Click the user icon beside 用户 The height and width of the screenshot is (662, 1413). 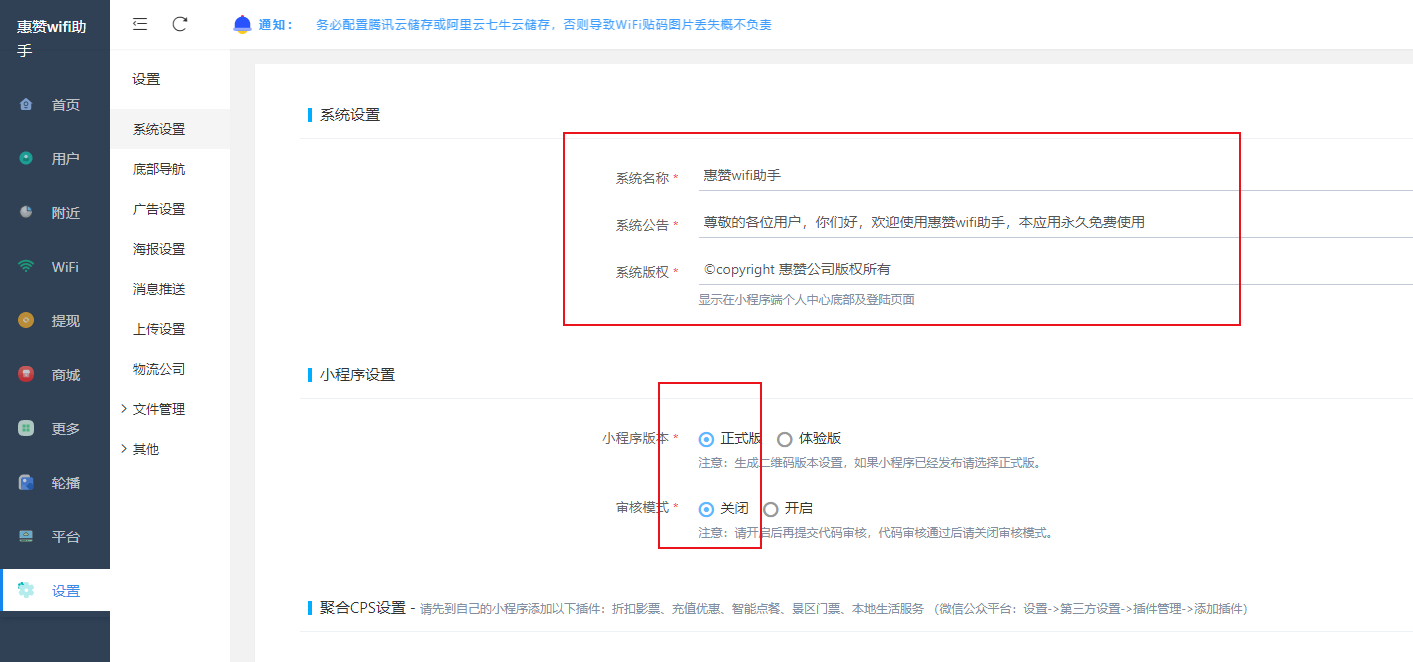(x=26, y=158)
